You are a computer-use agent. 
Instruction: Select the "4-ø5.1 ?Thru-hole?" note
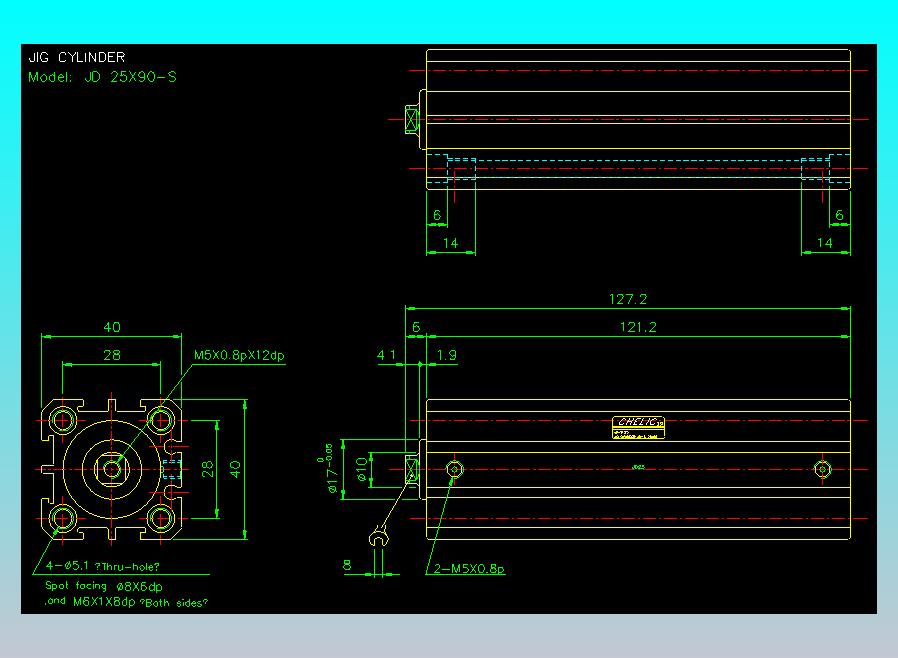click(x=103, y=566)
